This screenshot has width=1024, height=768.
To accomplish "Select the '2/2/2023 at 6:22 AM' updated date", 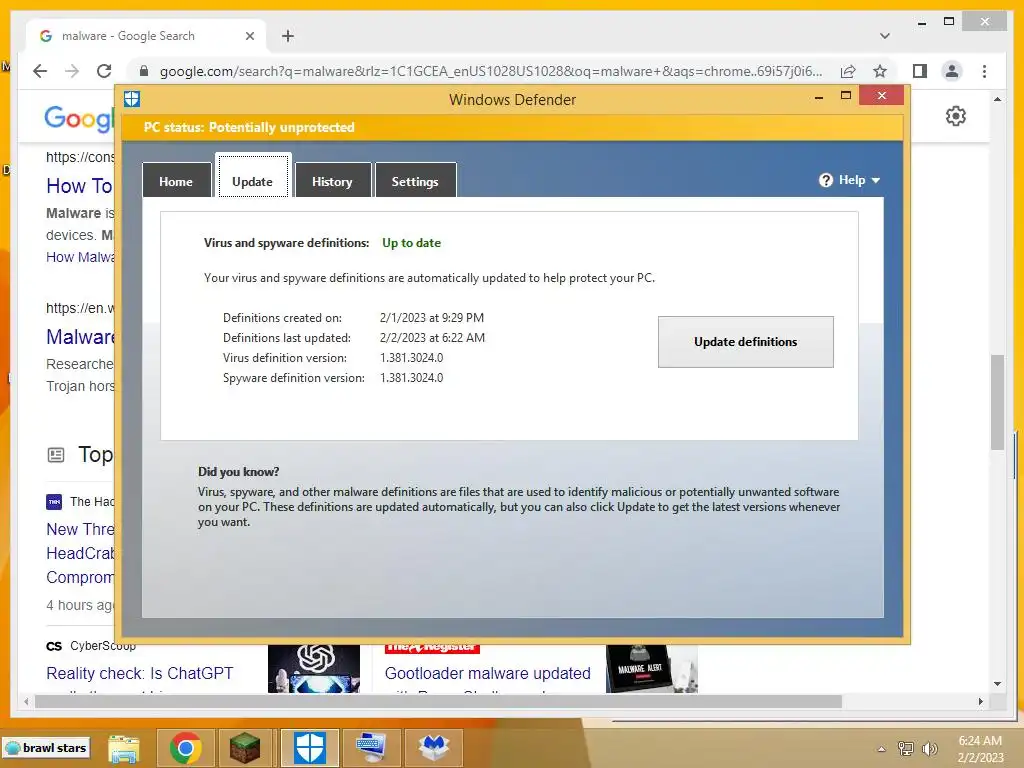I will (432, 338).
